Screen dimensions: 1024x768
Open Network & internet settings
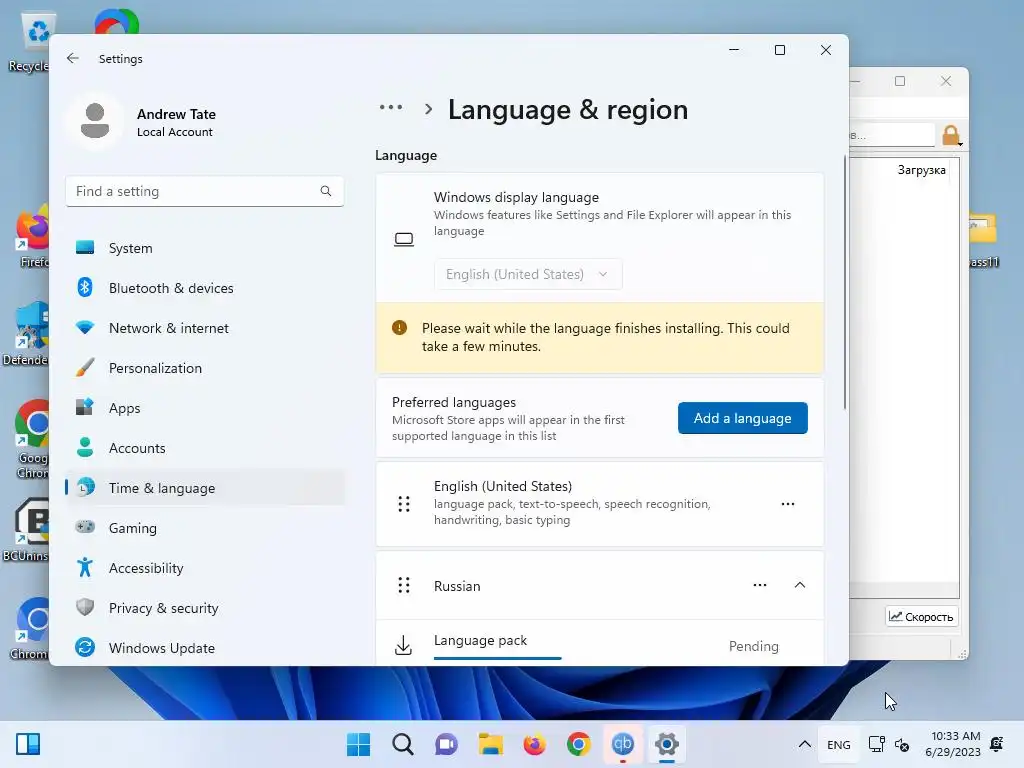pyautogui.click(x=204, y=328)
